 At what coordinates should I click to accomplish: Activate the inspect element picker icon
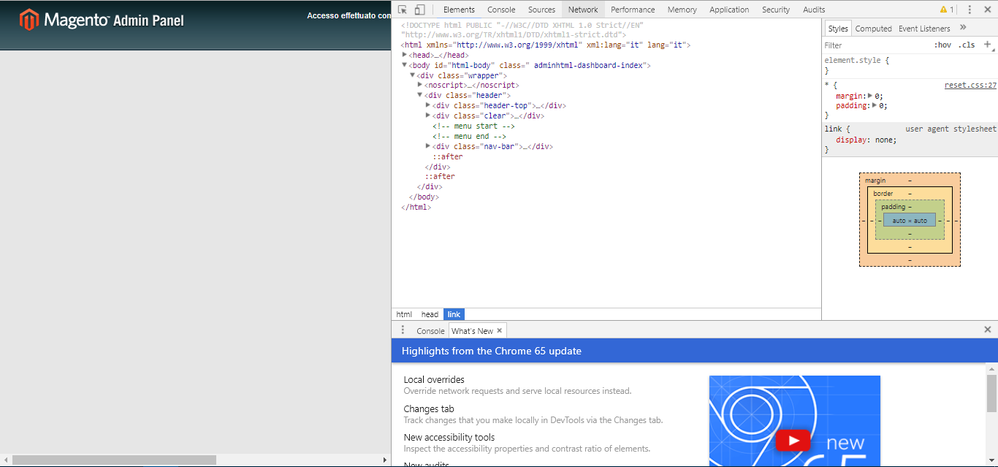coord(403,10)
